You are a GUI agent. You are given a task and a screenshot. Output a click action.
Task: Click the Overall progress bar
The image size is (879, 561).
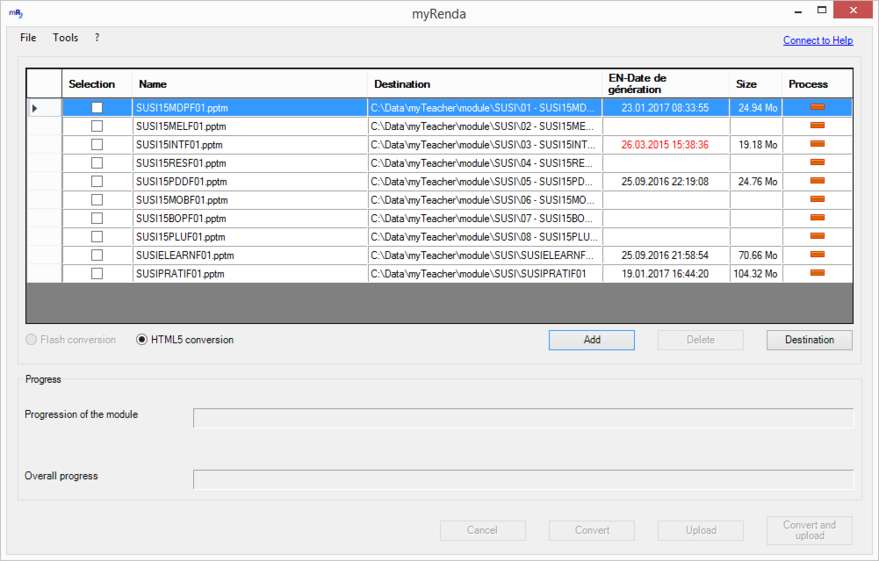pyautogui.click(x=523, y=479)
